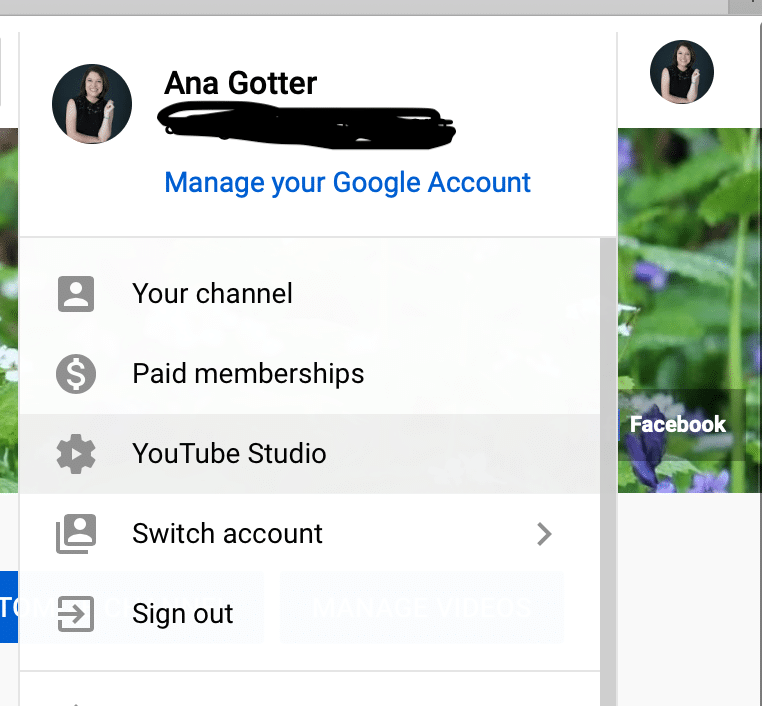762x706 pixels.
Task: Click the large profile photo in menu header
Action: [x=92, y=105]
